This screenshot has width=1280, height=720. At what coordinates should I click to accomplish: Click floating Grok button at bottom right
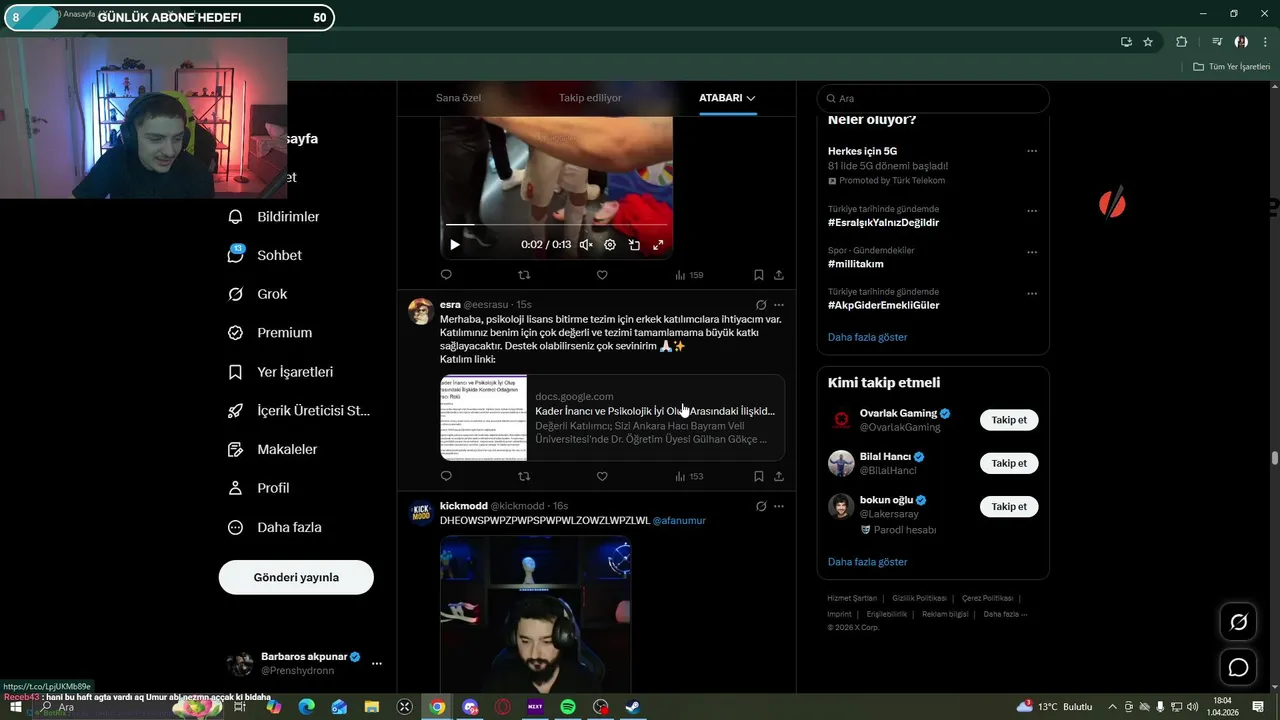coord(1239,622)
